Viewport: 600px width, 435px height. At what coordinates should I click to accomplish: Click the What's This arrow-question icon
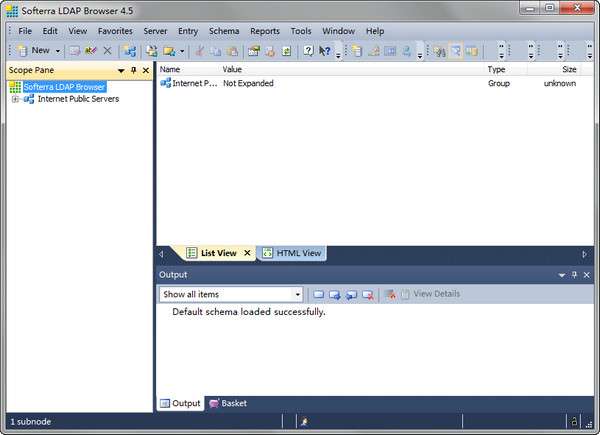tap(324, 51)
